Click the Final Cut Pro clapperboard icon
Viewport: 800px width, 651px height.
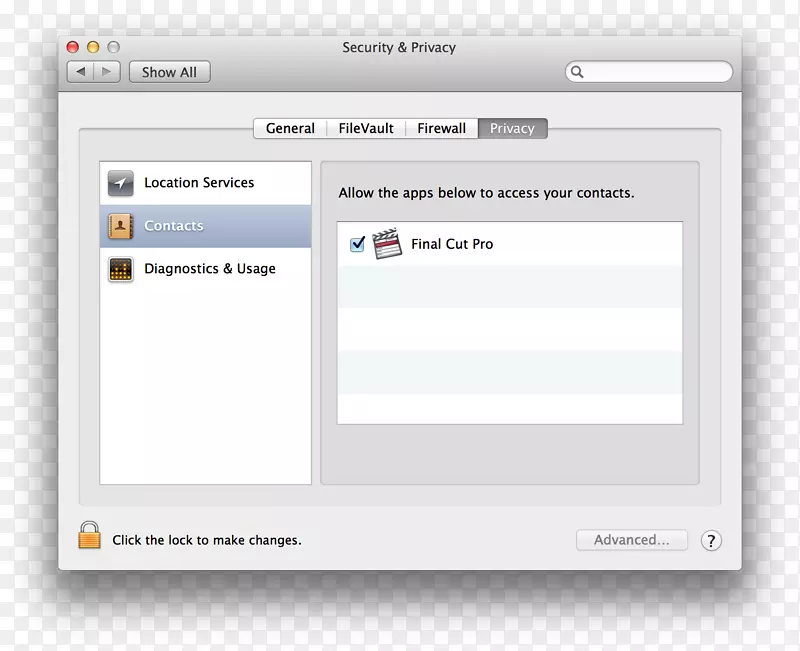[x=385, y=243]
